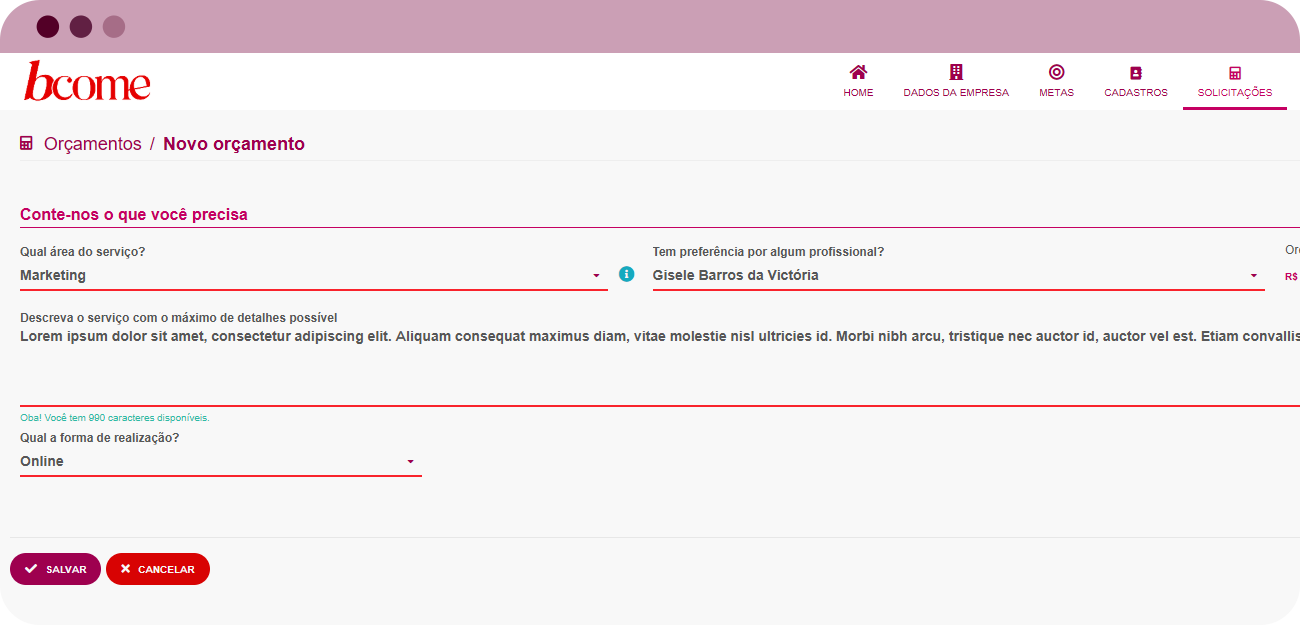Open the Gisele Barros professional dropdown arrow

[1253, 276]
